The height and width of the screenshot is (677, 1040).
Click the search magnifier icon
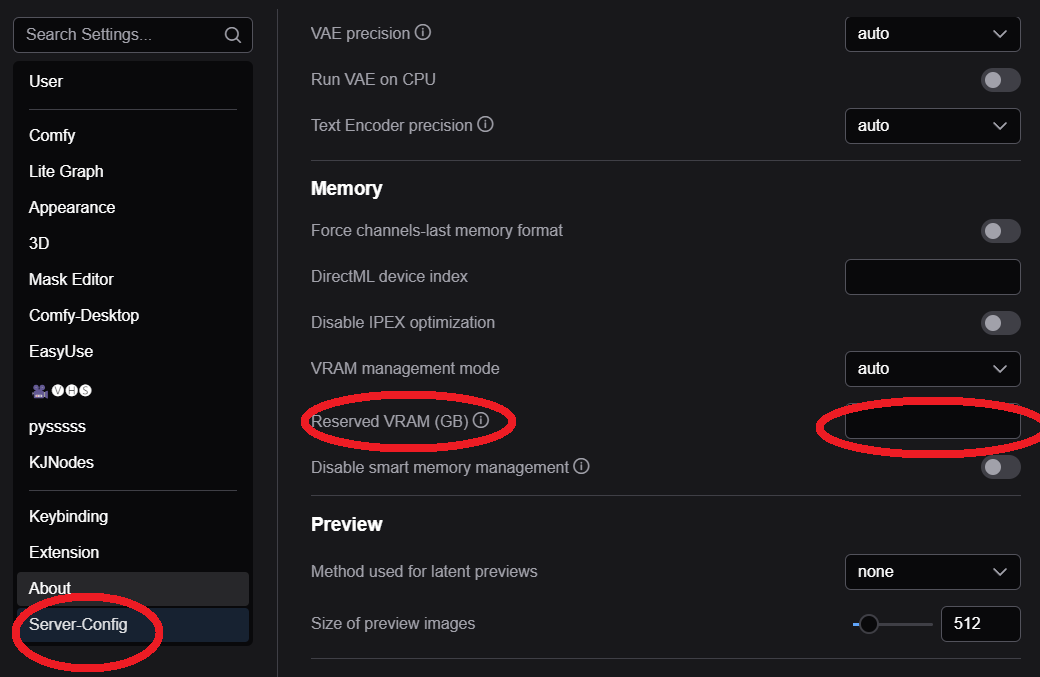point(232,35)
